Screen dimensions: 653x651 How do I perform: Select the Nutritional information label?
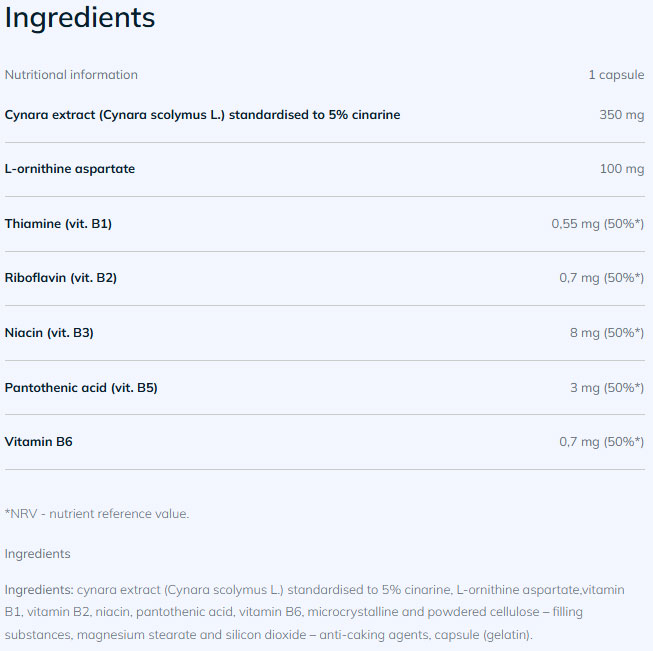click(71, 75)
